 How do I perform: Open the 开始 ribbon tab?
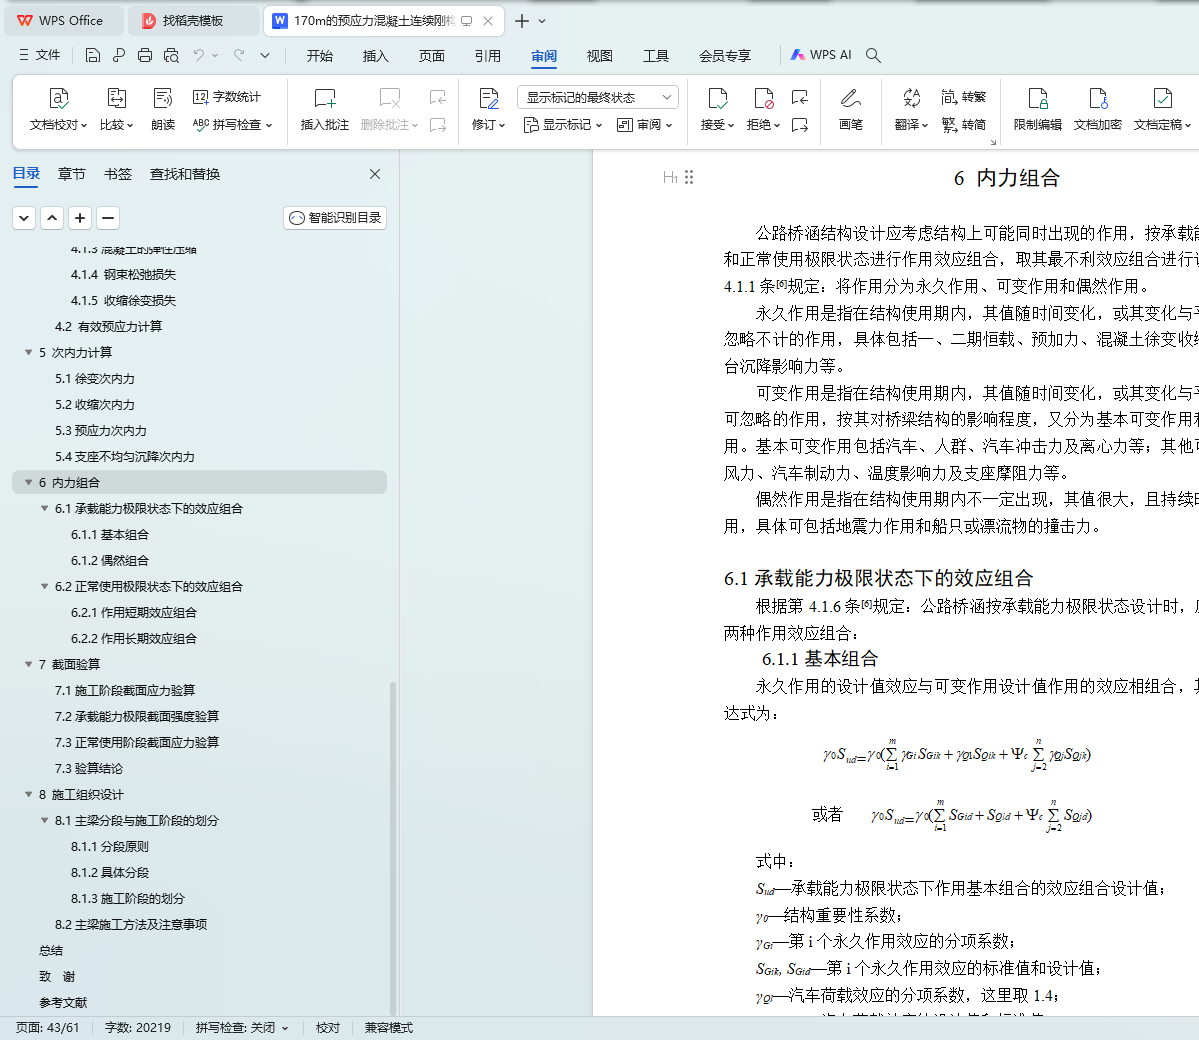click(x=320, y=56)
